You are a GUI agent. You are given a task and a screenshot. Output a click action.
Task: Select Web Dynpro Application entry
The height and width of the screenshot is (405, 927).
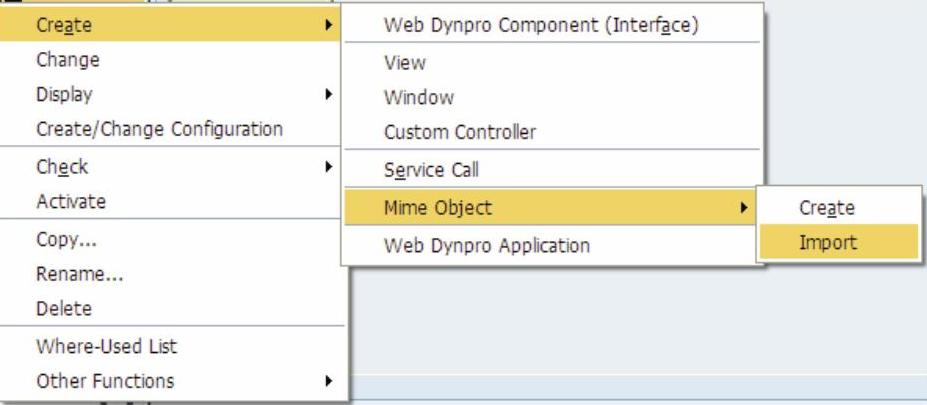pos(552,245)
